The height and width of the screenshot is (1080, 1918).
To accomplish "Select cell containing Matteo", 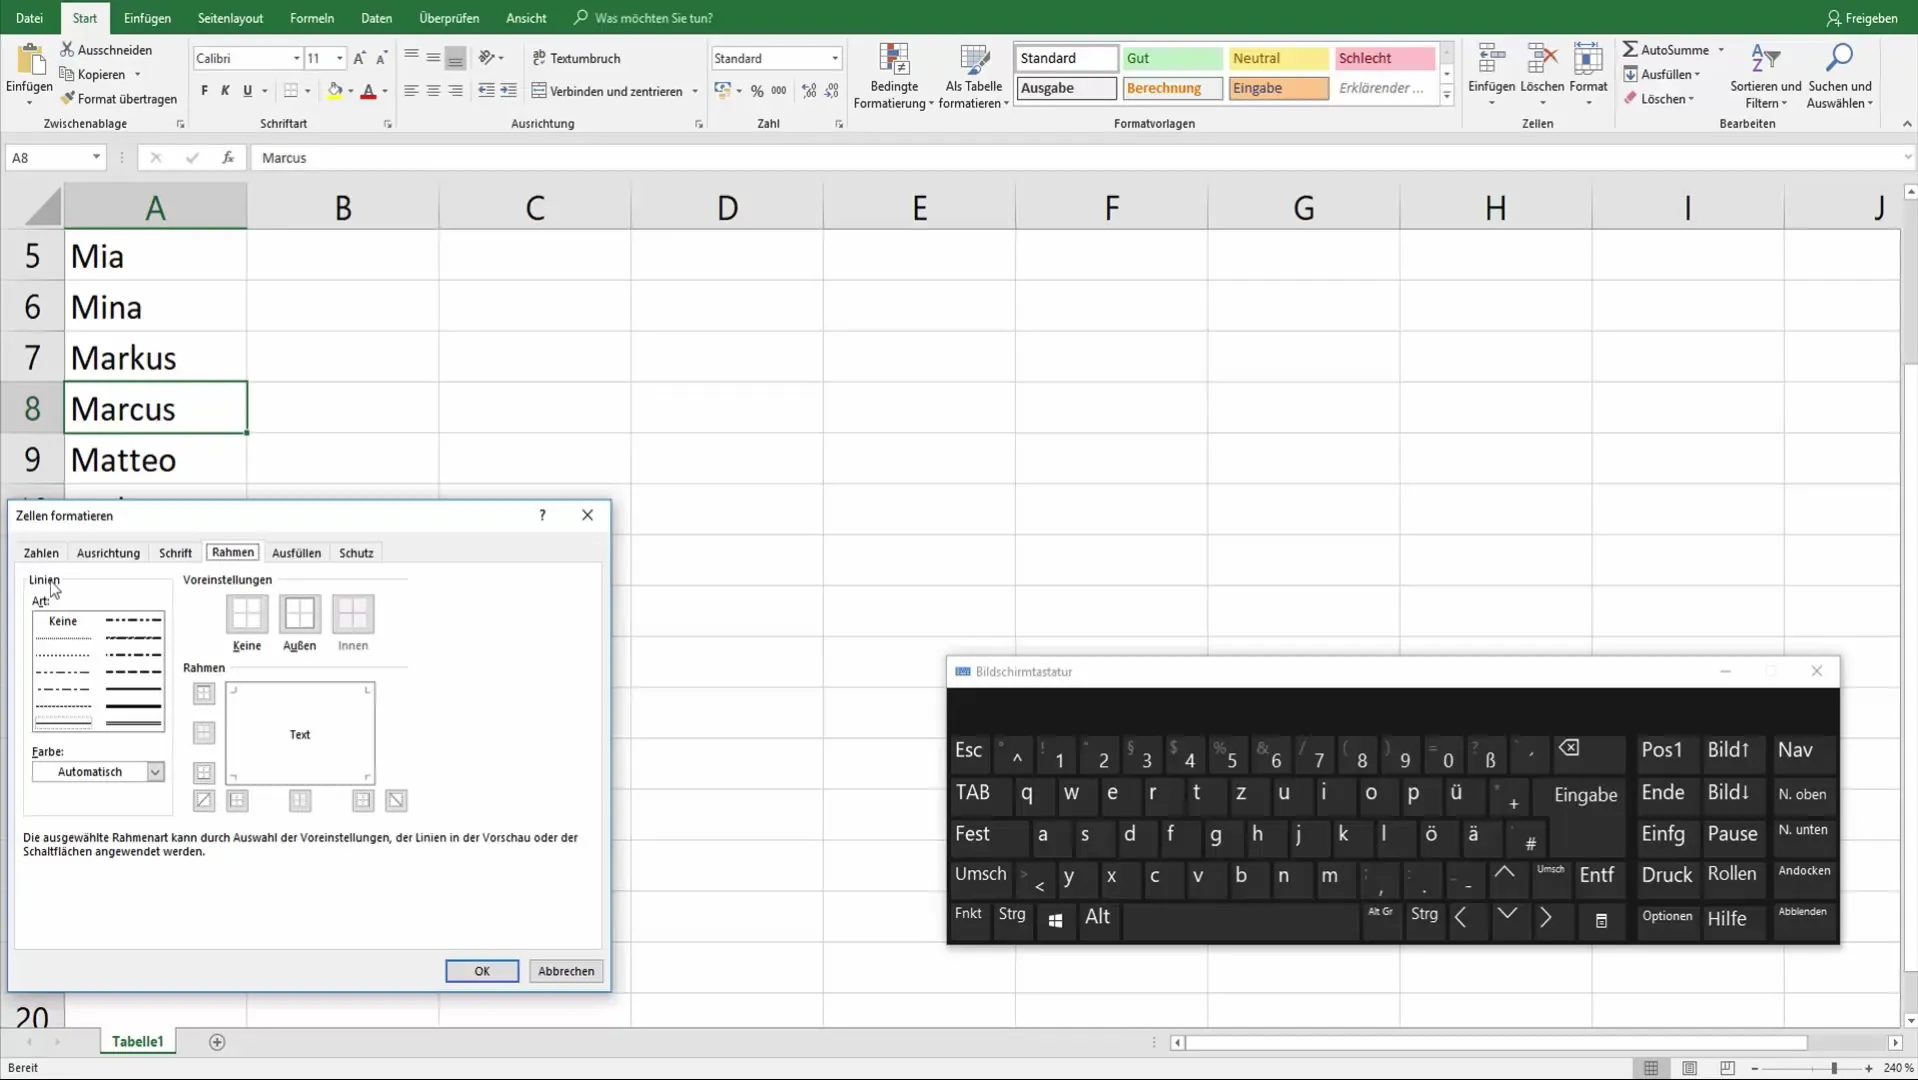I will click(155, 460).
